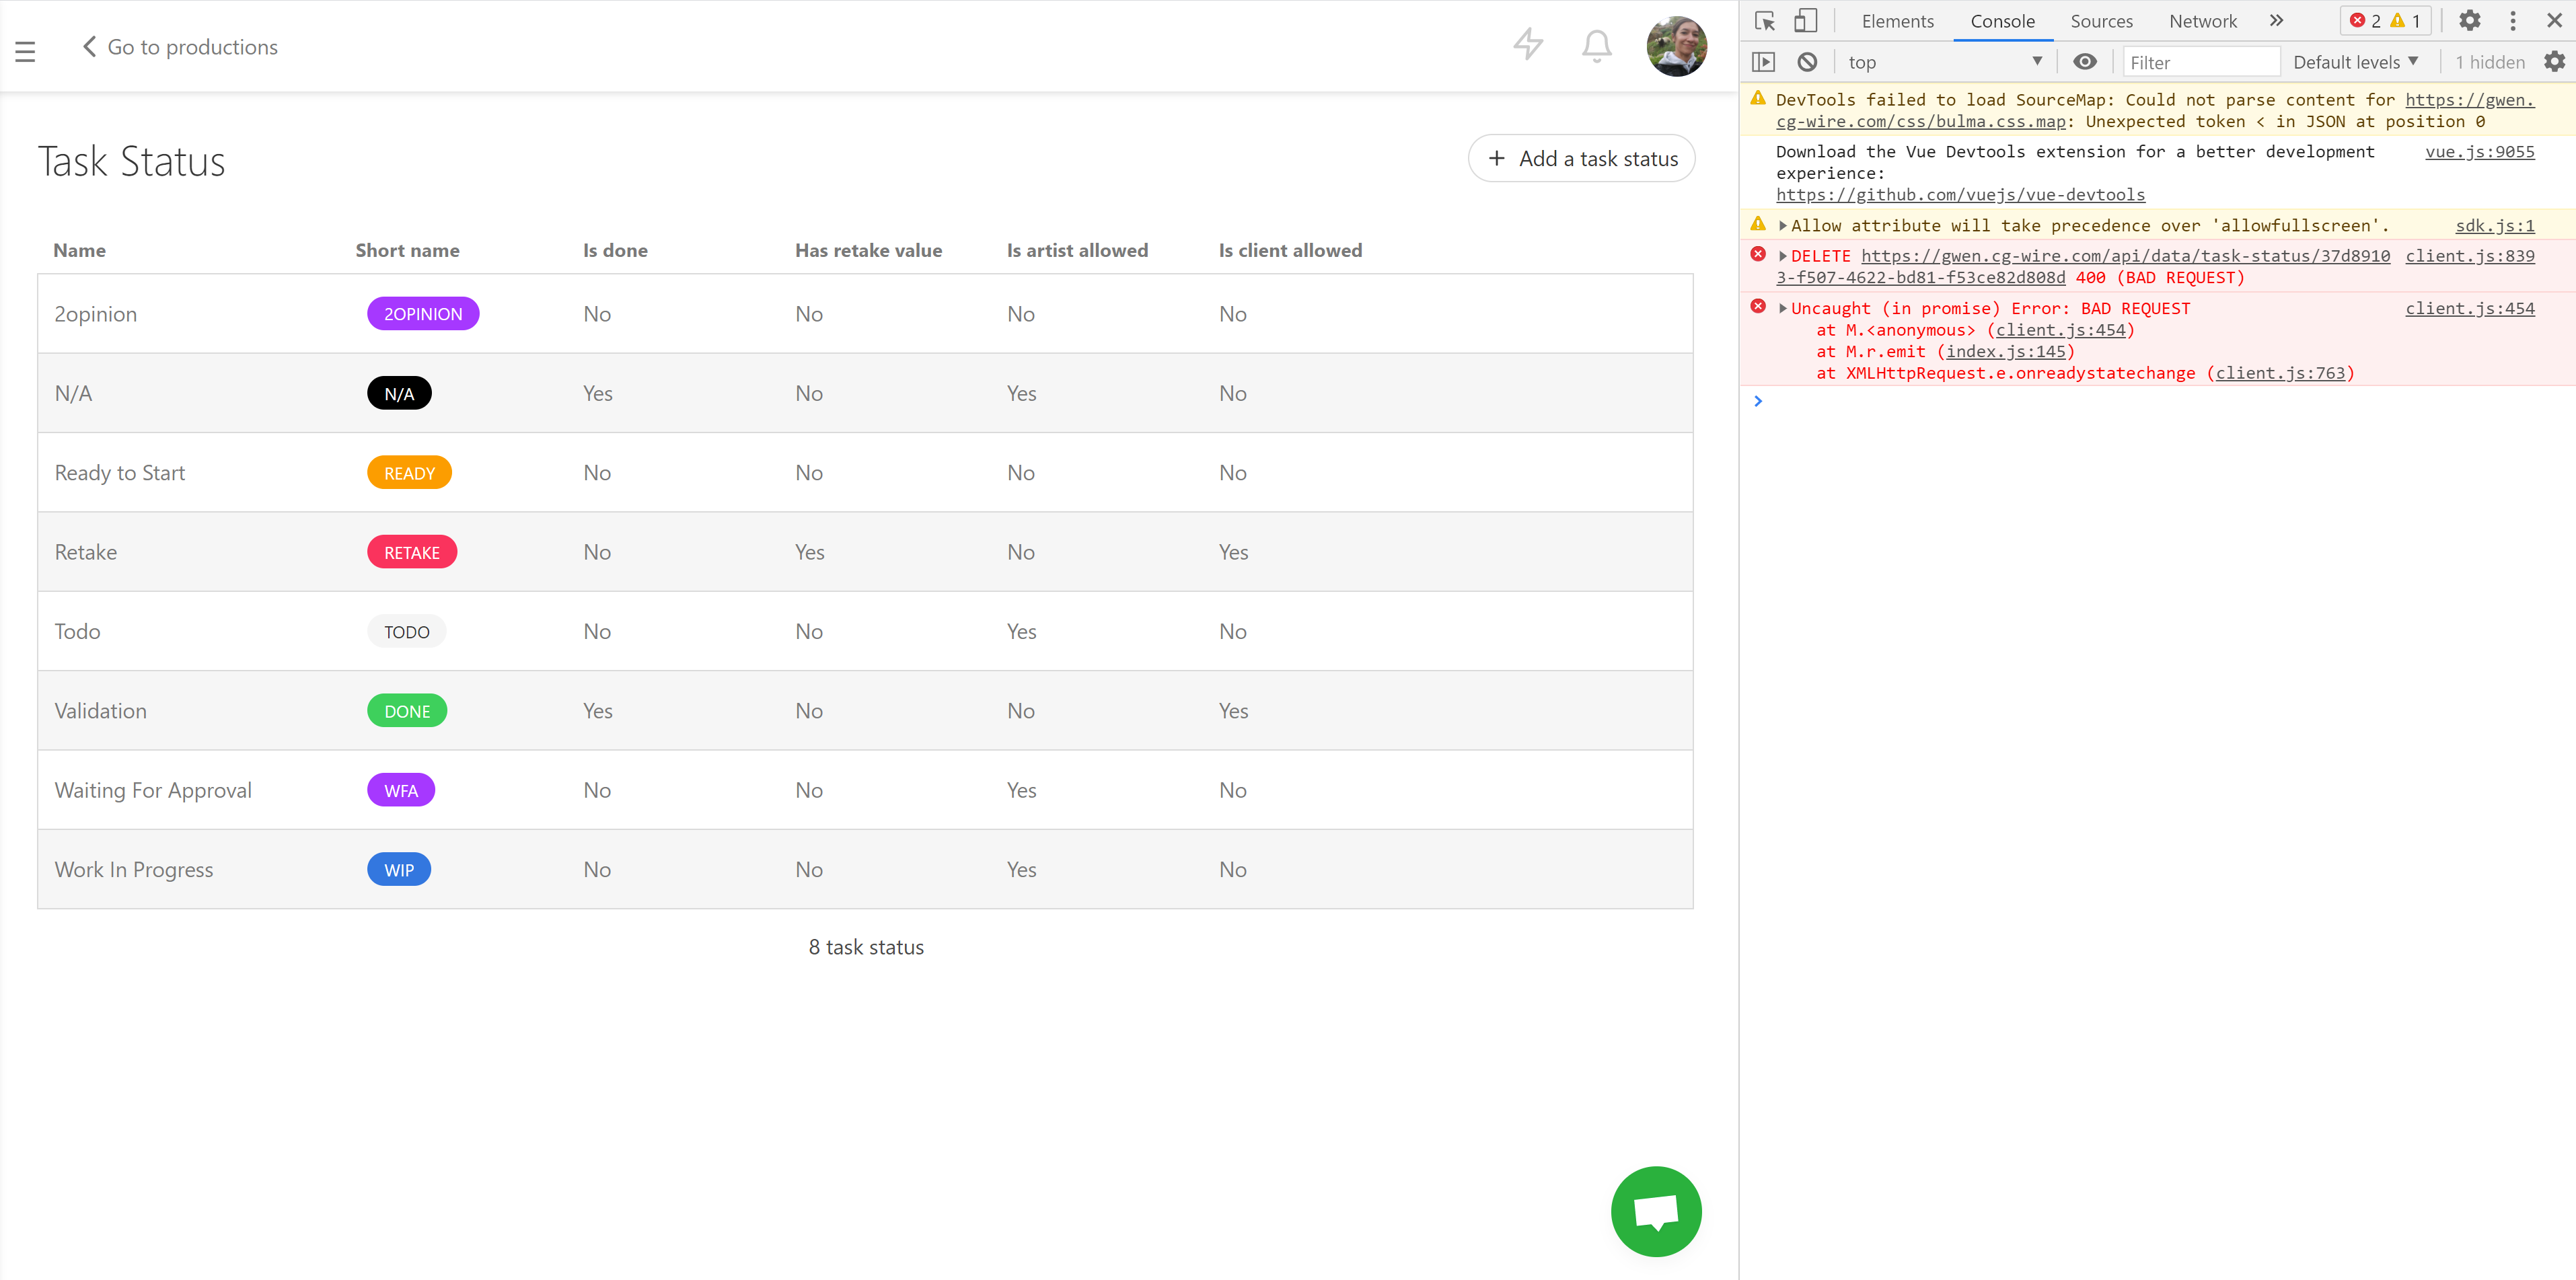Open the DevTools three-dot customize menu

click(x=2514, y=20)
